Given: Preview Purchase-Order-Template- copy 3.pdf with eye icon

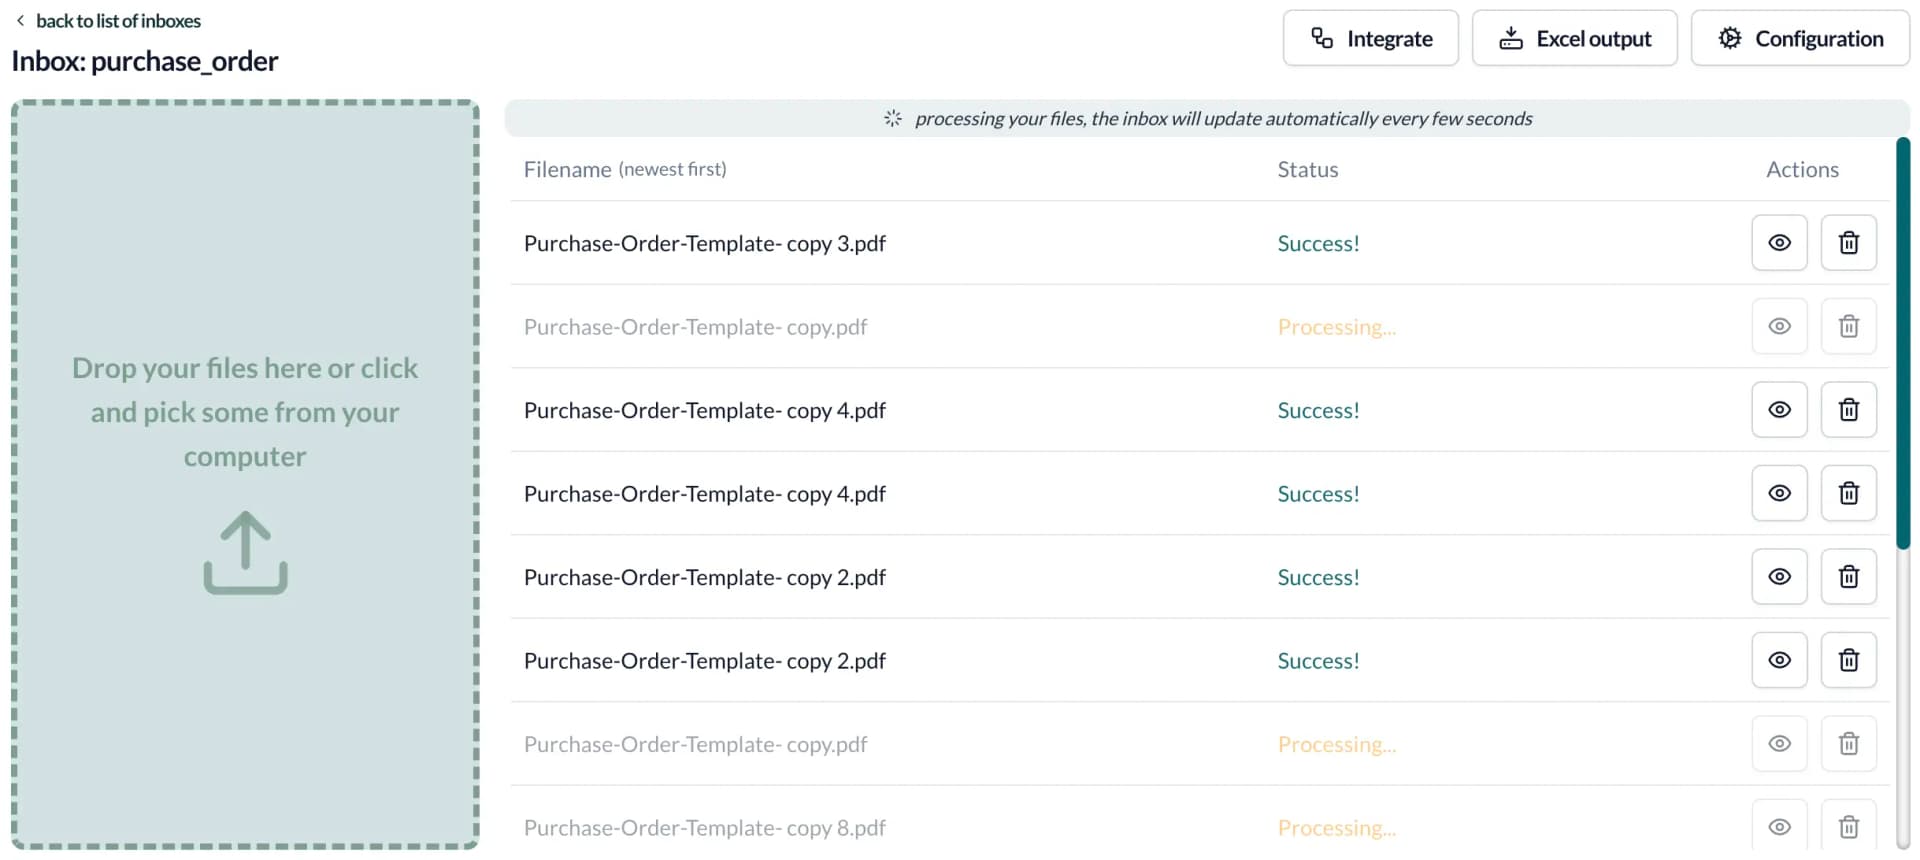Looking at the screenshot, I should pyautogui.click(x=1779, y=243).
